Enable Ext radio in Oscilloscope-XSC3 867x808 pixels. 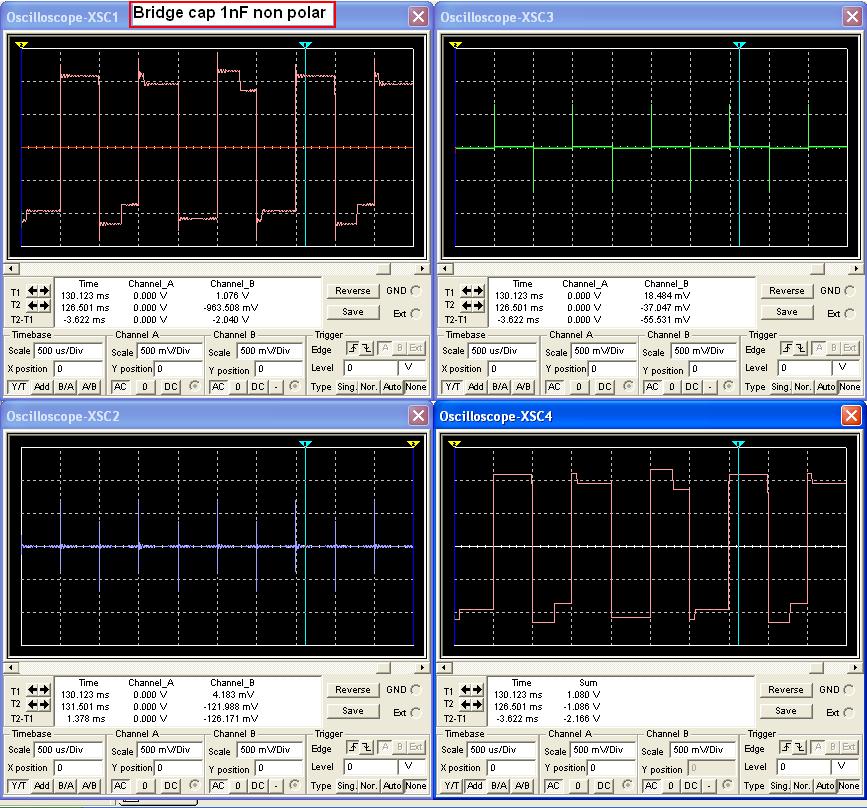pyautogui.click(x=849, y=314)
